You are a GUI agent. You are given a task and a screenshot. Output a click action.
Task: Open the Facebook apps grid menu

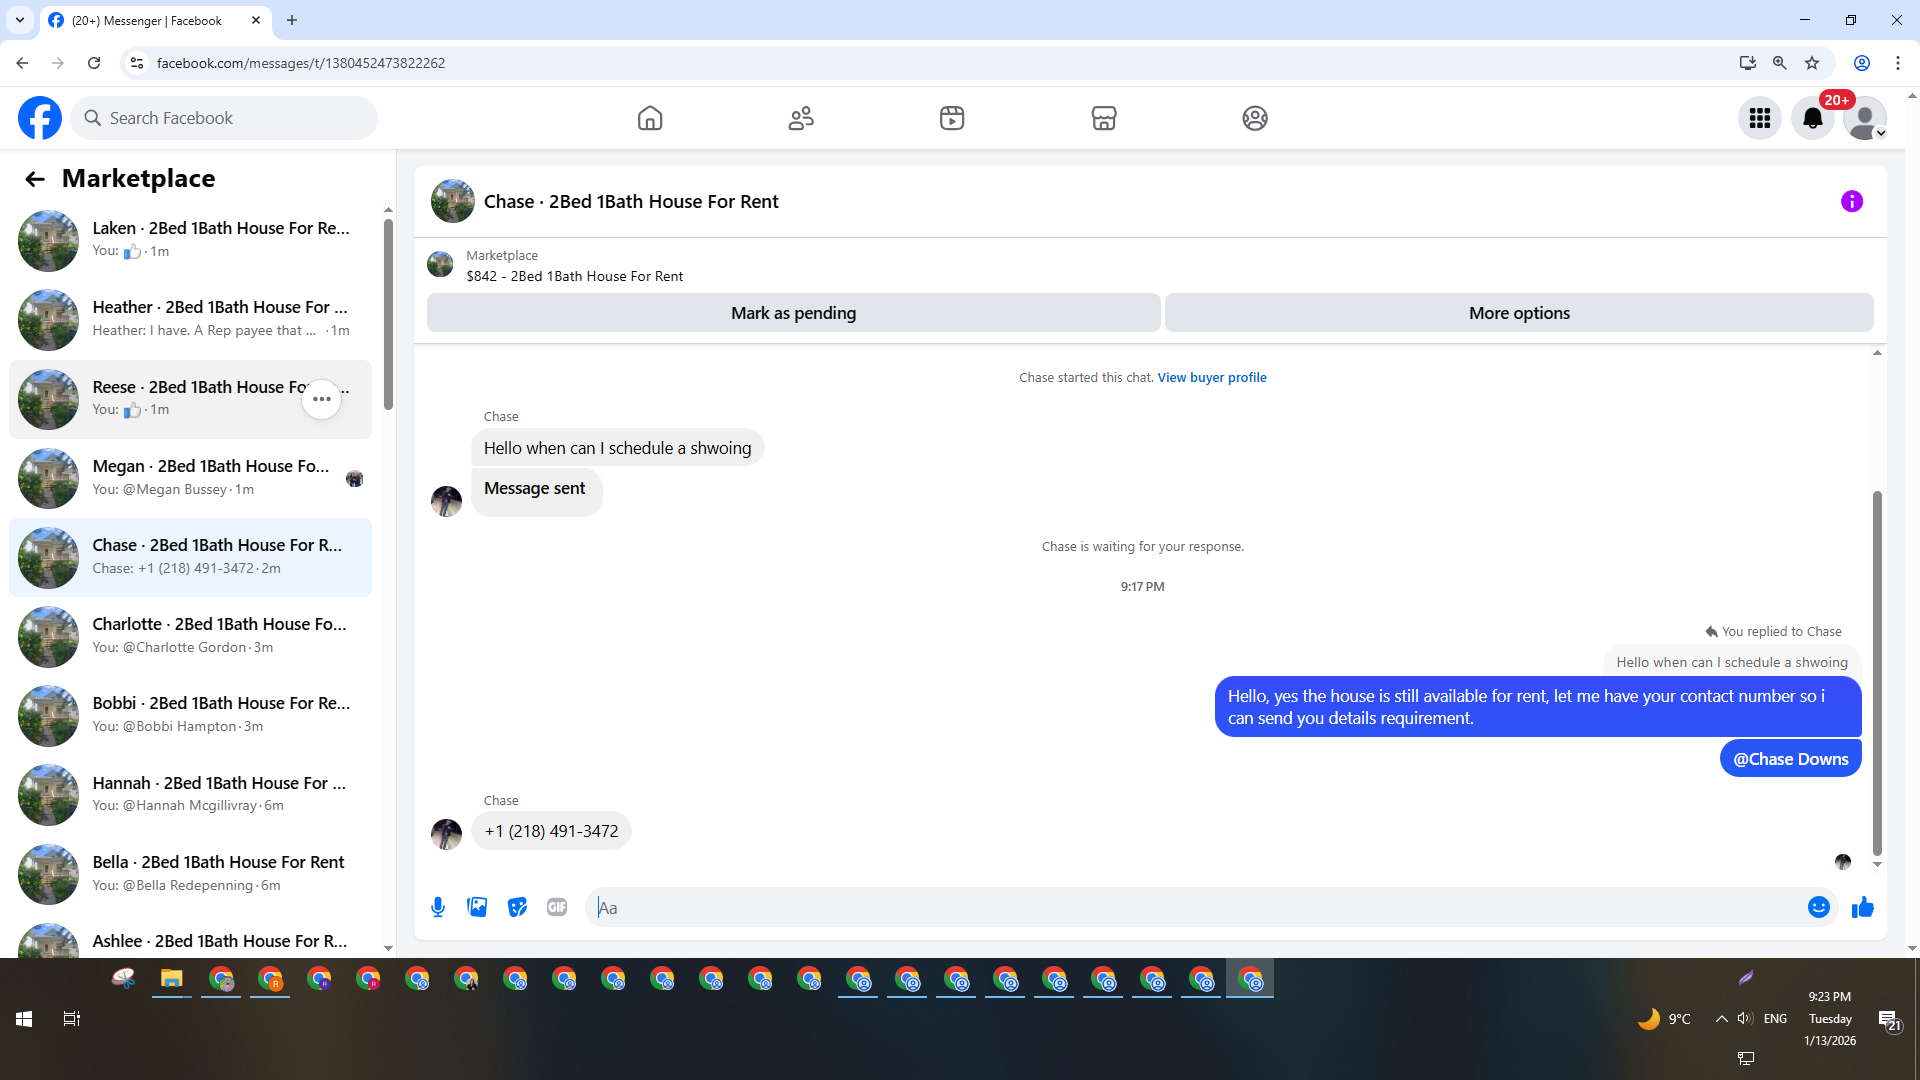pyautogui.click(x=1759, y=118)
